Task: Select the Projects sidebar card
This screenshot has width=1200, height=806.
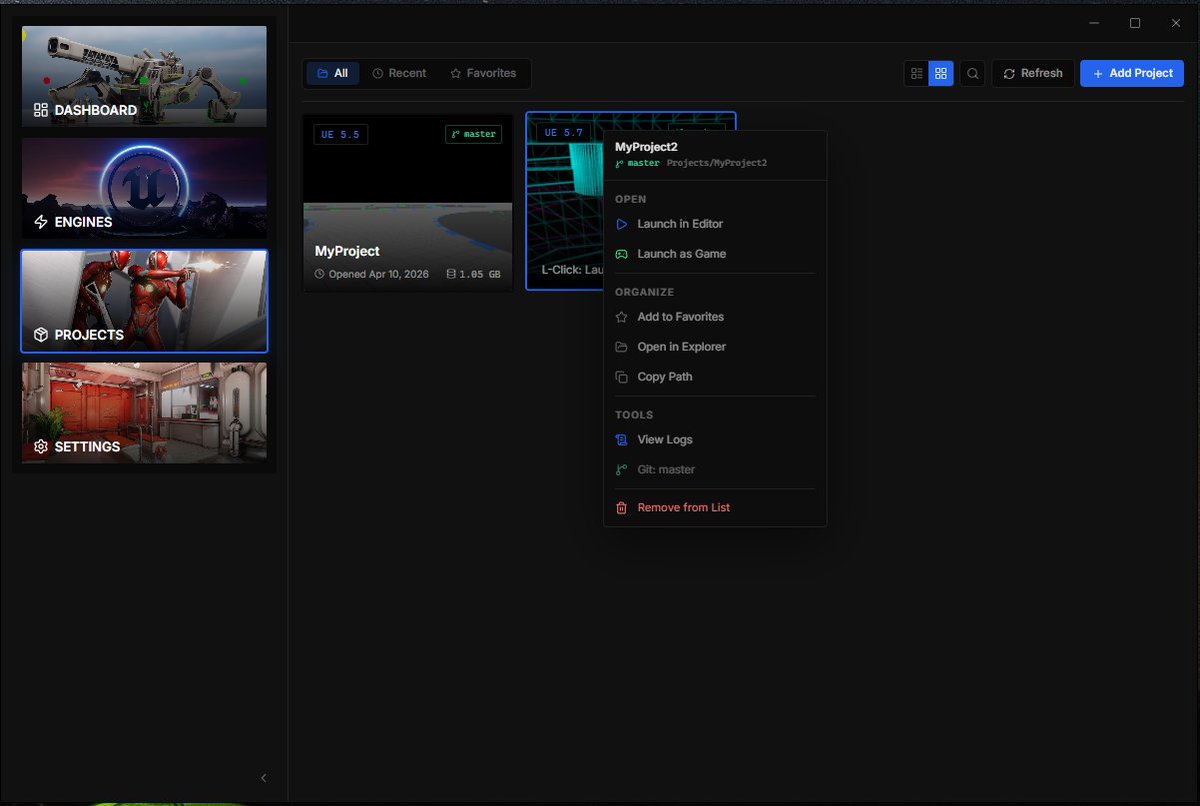Action: point(144,301)
